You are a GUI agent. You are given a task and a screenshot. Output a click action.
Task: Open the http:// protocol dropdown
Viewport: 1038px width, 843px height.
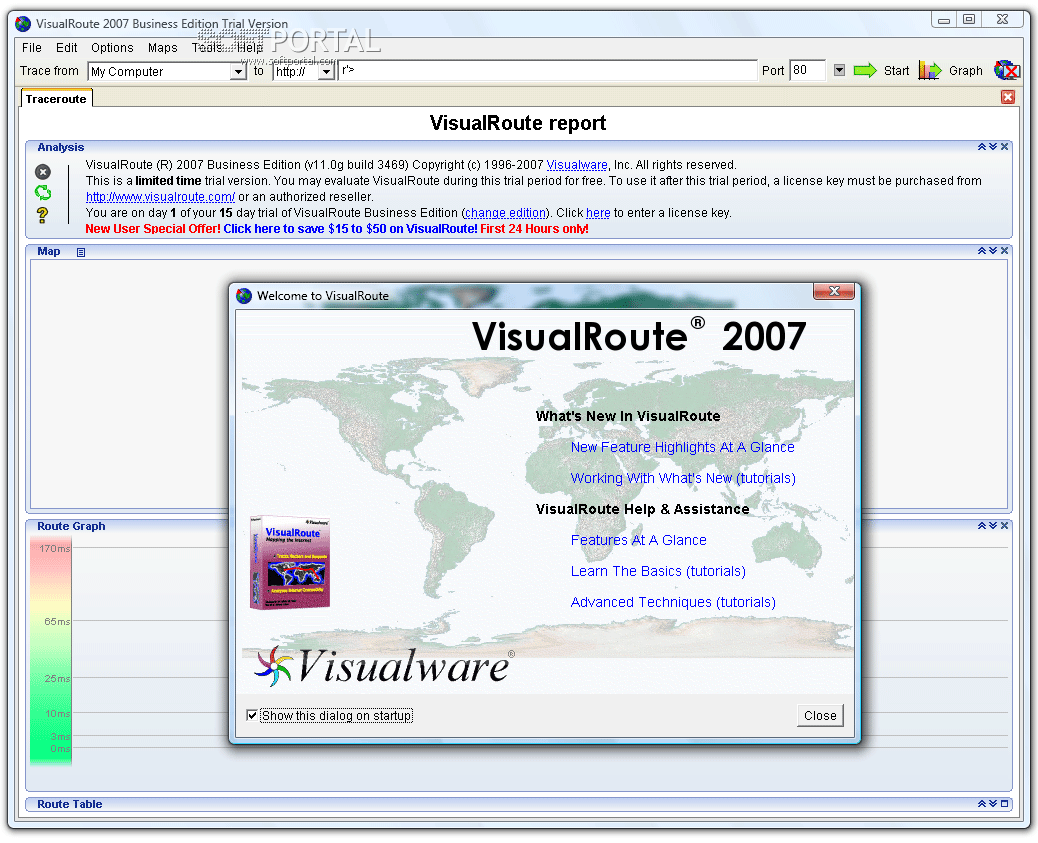(326, 72)
